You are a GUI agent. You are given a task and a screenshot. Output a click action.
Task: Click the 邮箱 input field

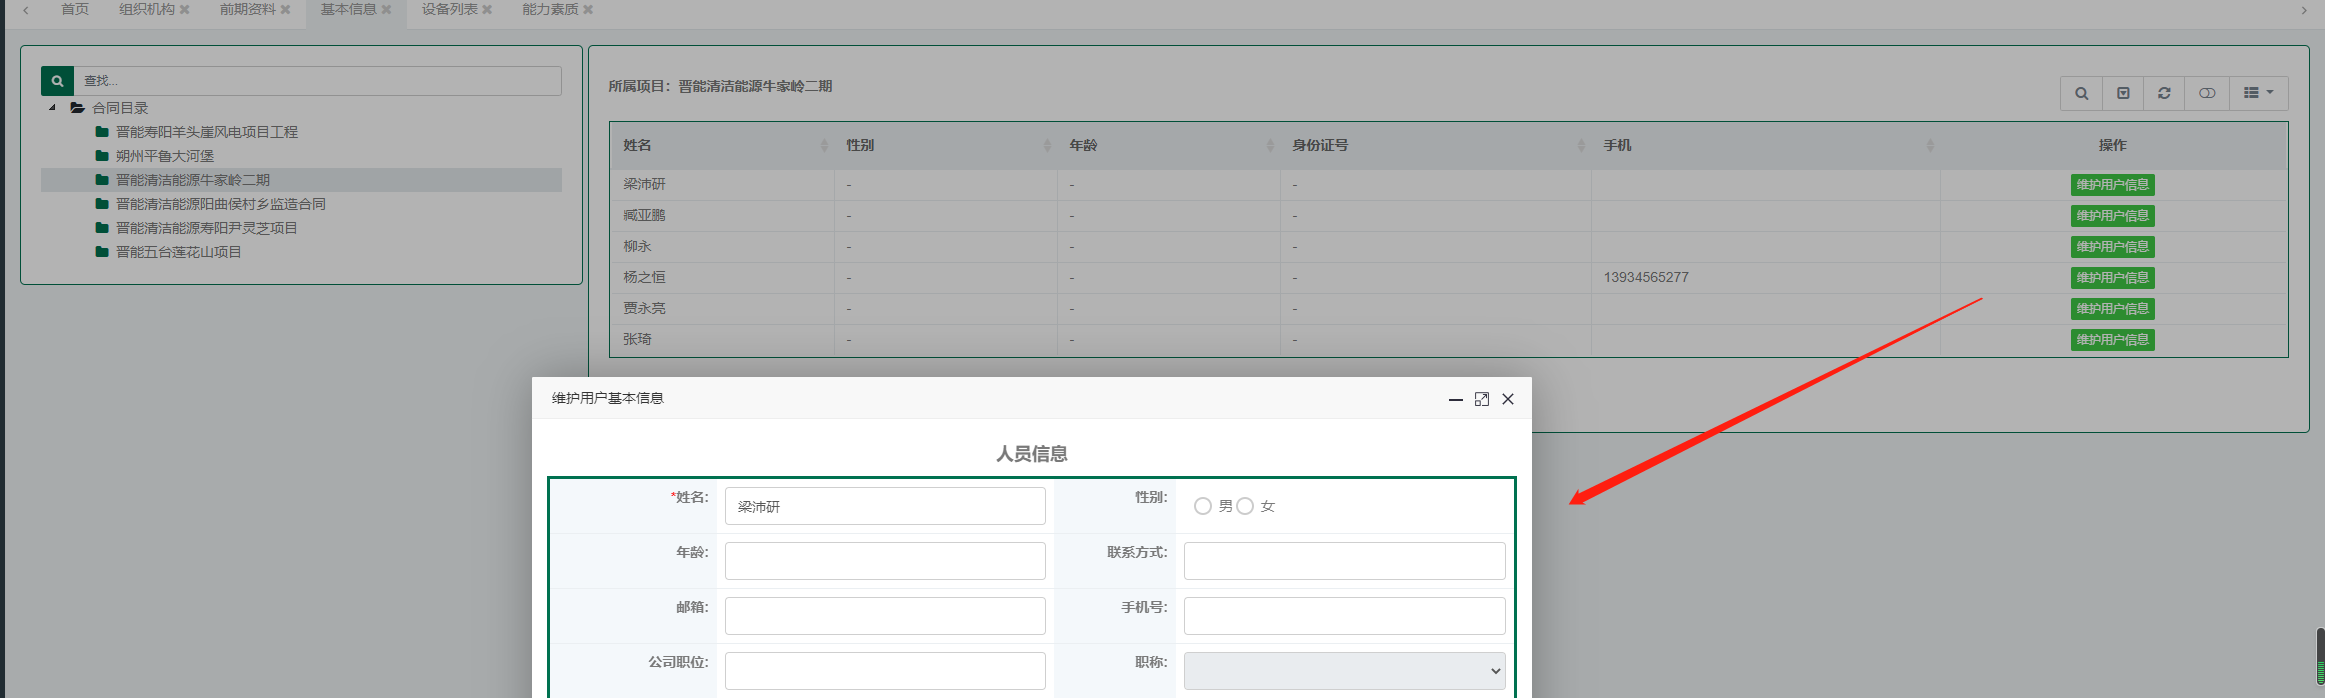tap(885, 616)
